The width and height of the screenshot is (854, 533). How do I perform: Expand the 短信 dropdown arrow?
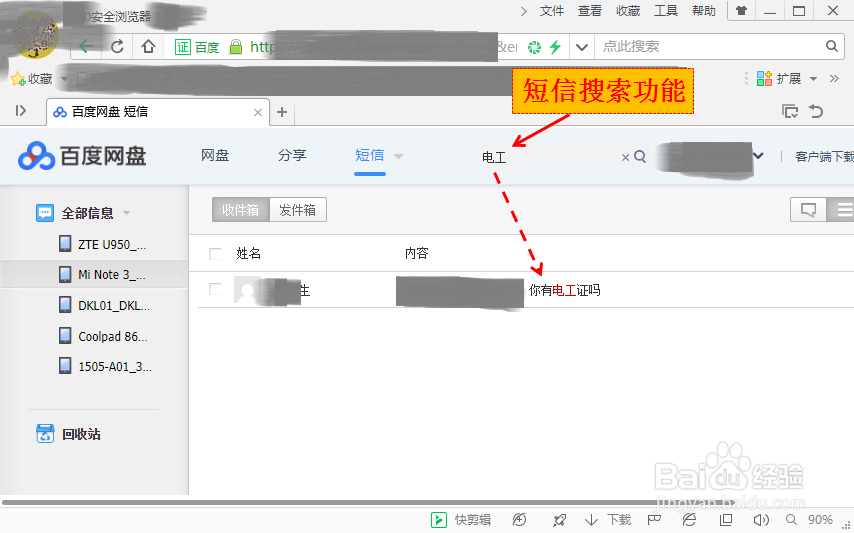(399, 156)
